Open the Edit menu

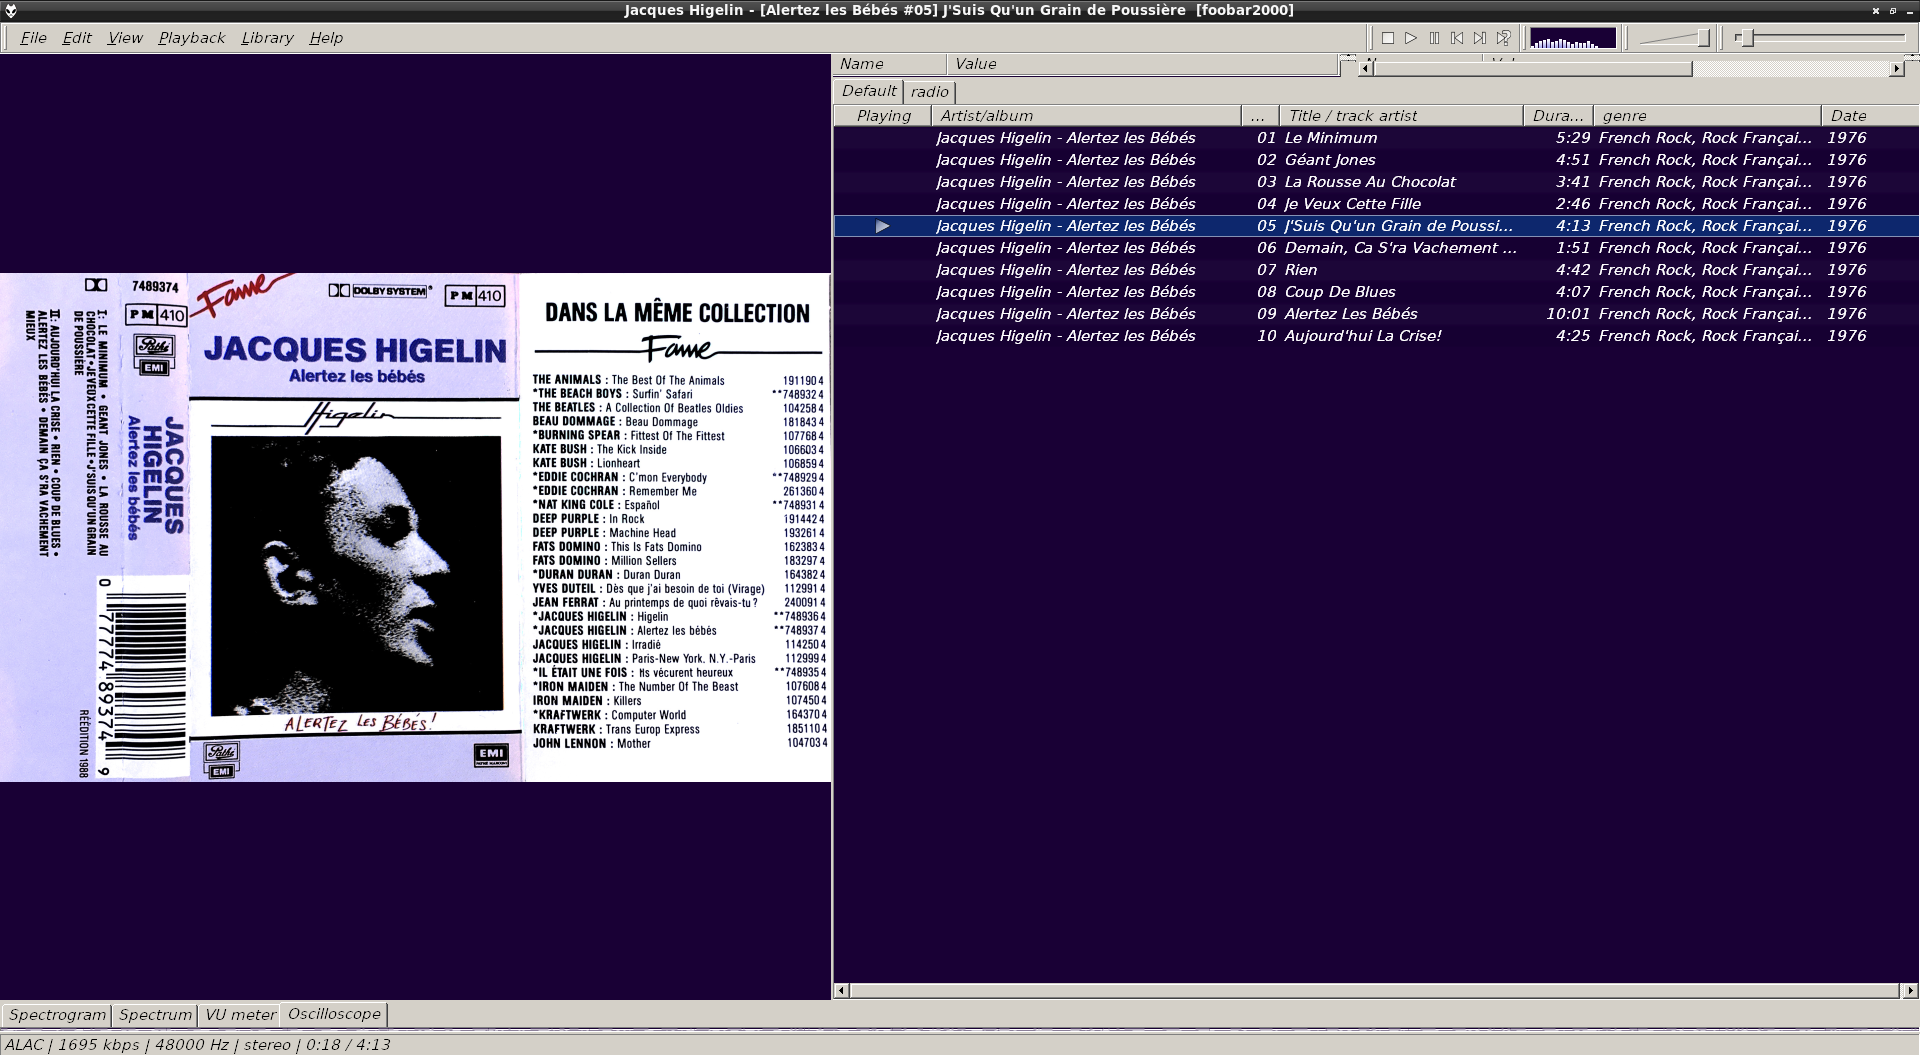77,38
